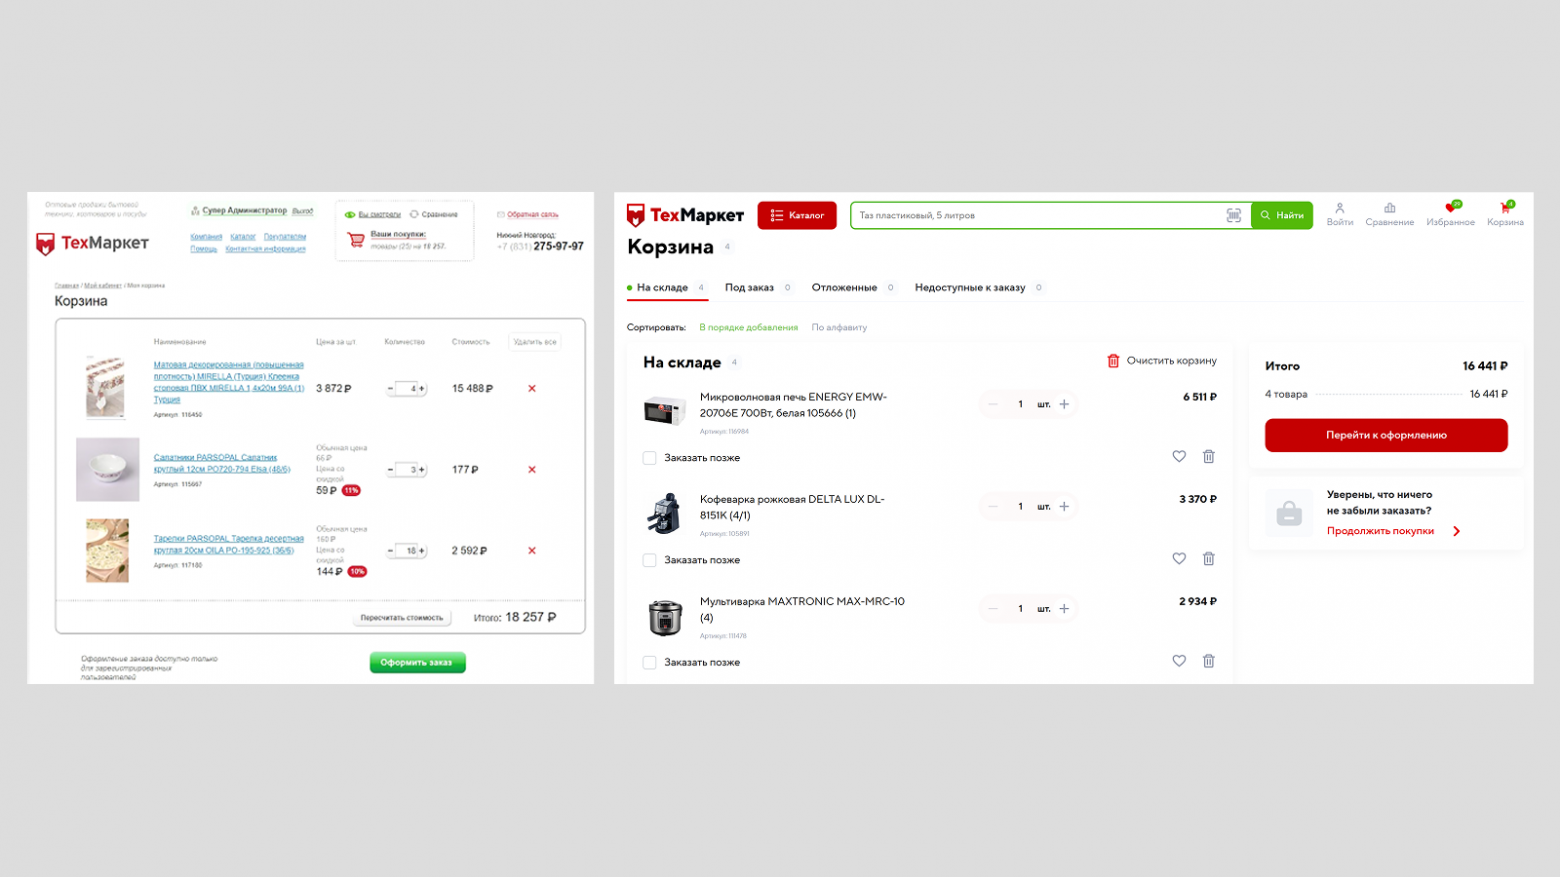Check Заказать позже for the MAXTRONIC multicooker

pyautogui.click(x=649, y=662)
